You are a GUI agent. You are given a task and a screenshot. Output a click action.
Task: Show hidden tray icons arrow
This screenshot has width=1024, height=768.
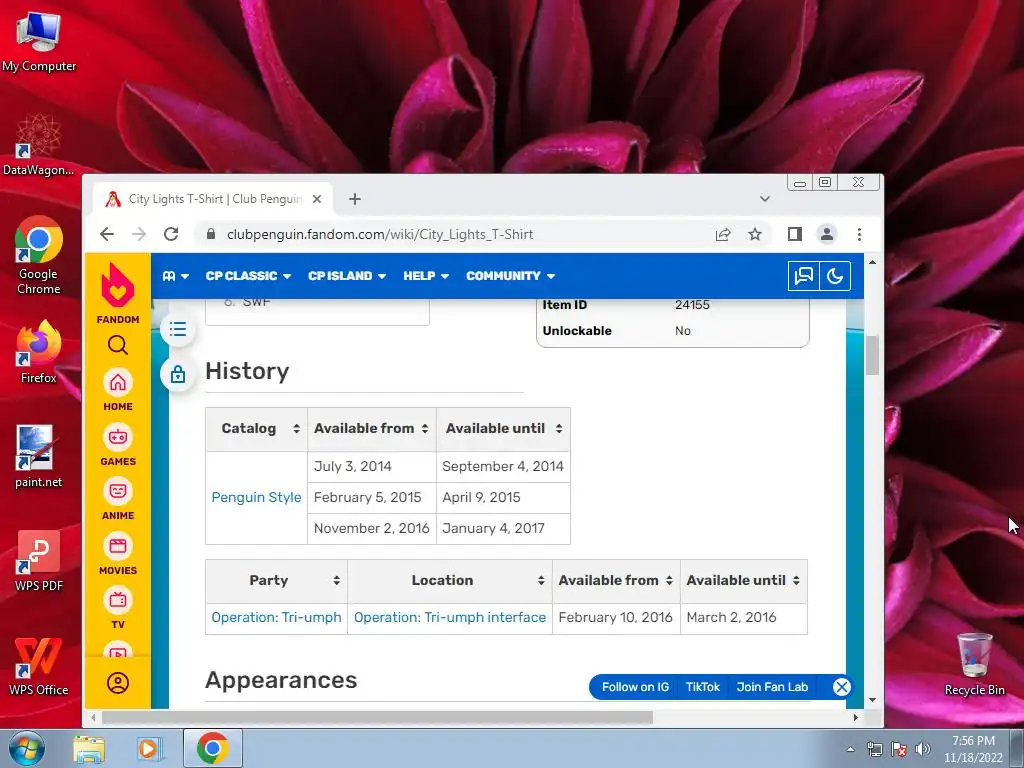click(x=850, y=749)
